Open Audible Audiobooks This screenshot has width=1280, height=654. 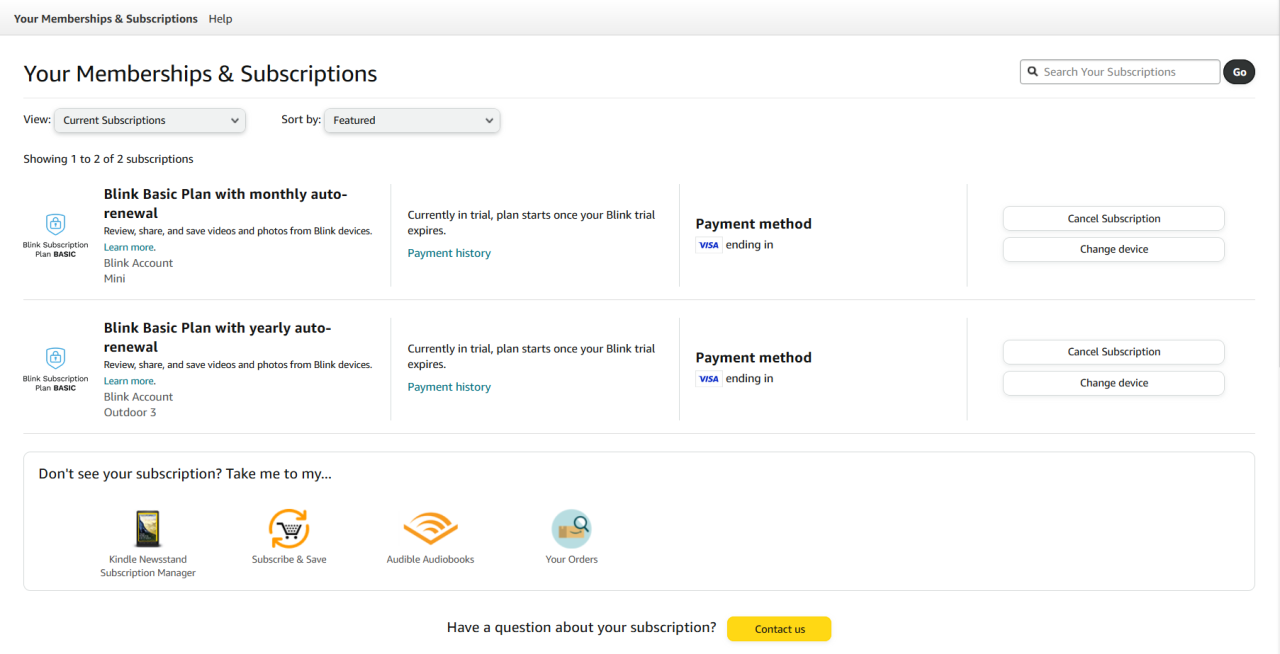tap(430, 527)
